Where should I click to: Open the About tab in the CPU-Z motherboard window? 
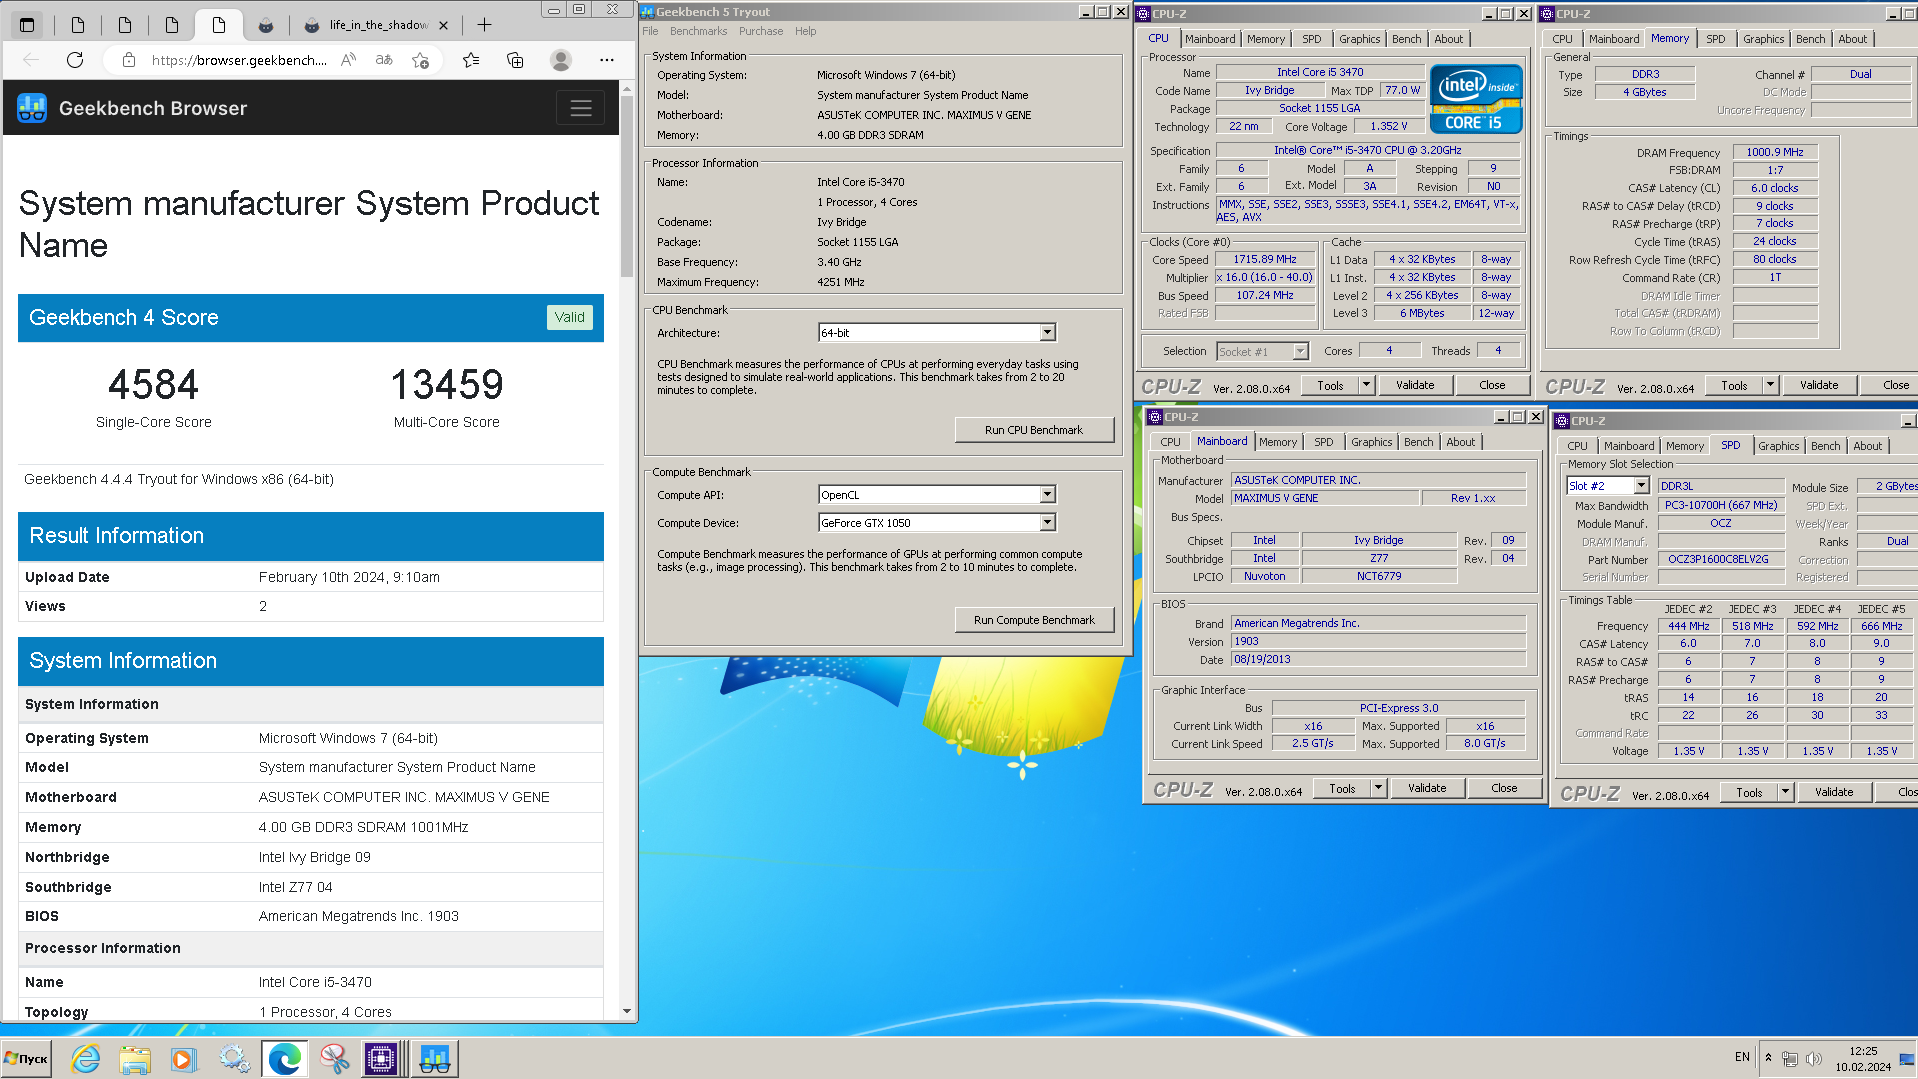1460,442
